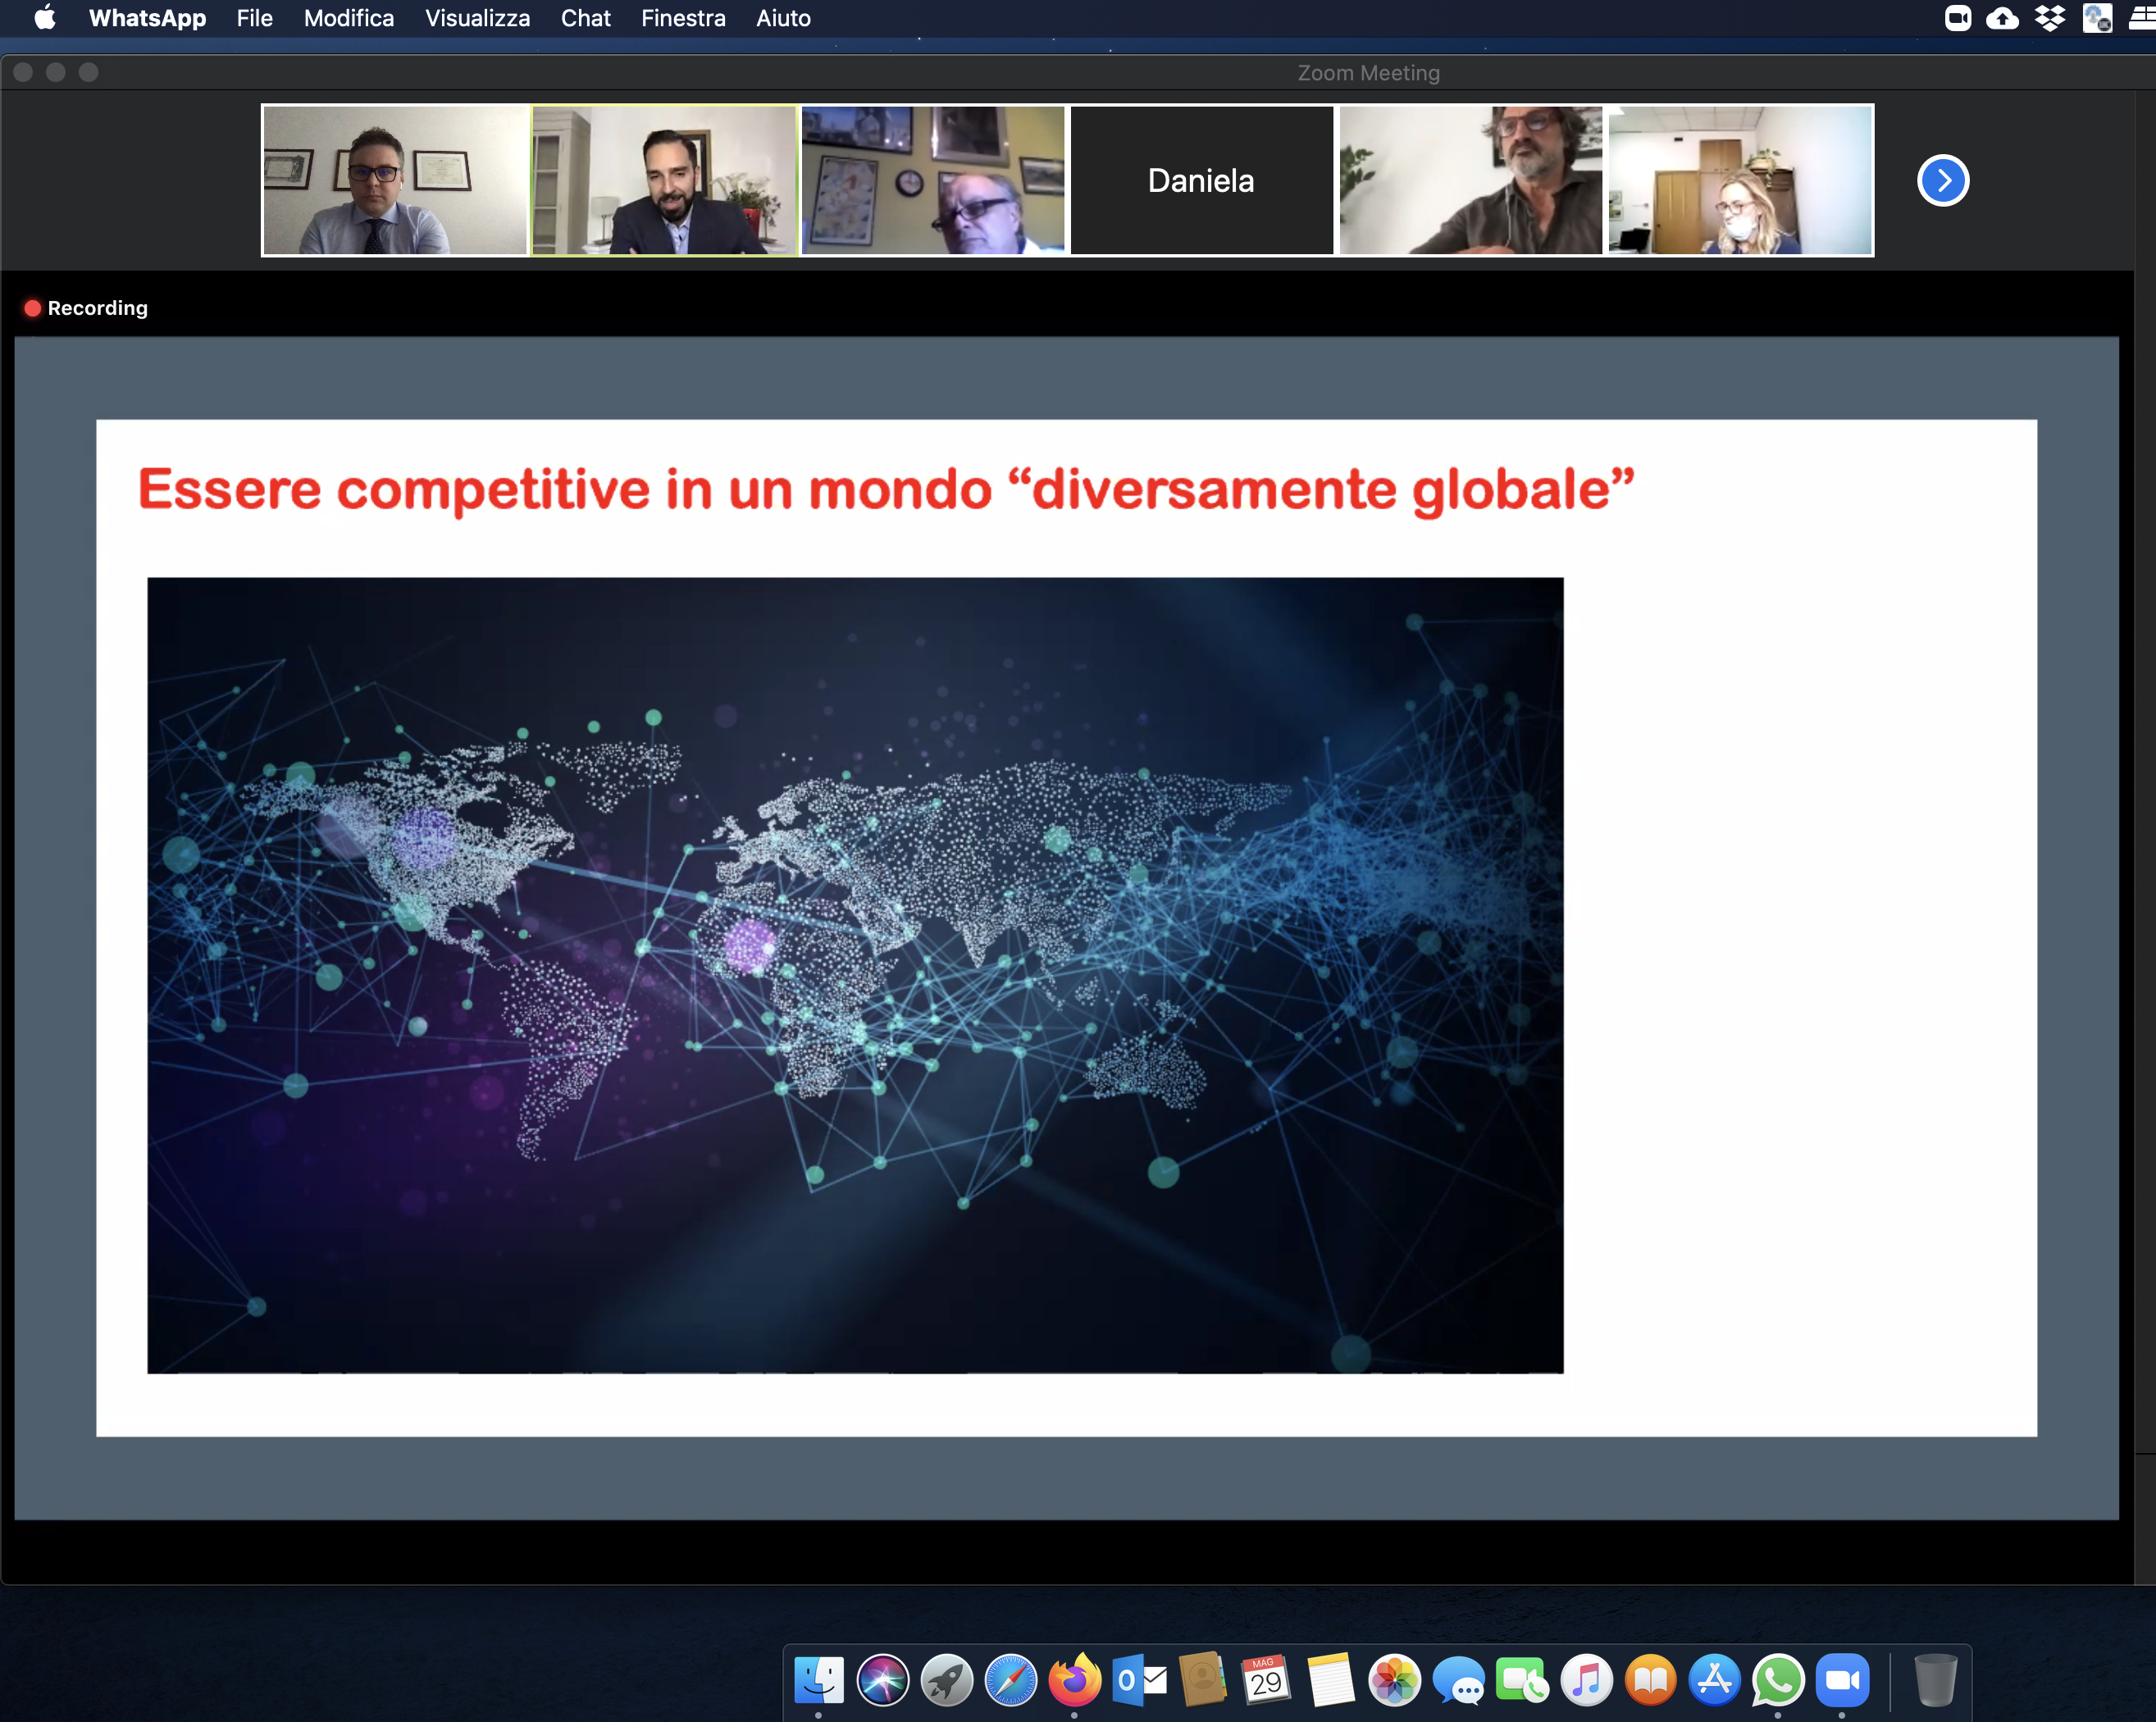2156x1722 pixels.
Task: Select the Daniela participant tile
Action: (x=1201, y=181)
